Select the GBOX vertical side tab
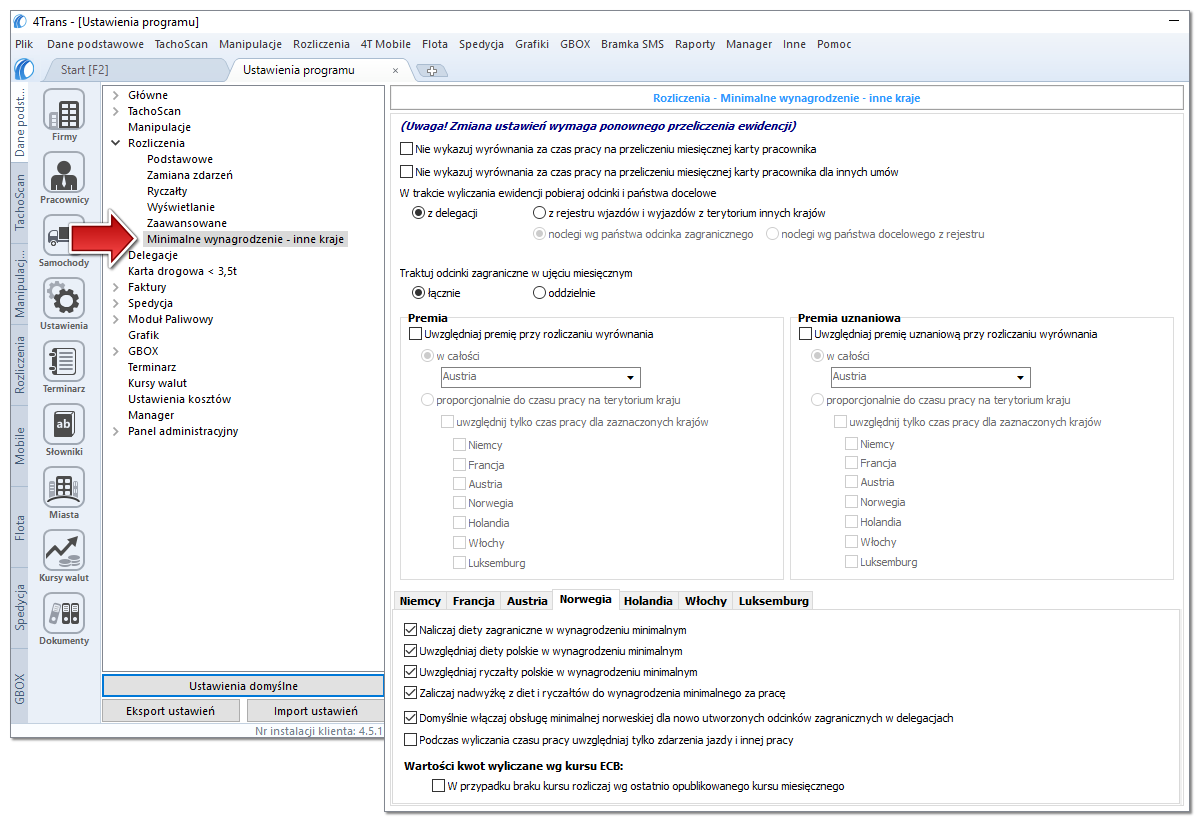The width and height of the screenshot is (1200, 822). [x=20, y=689]
